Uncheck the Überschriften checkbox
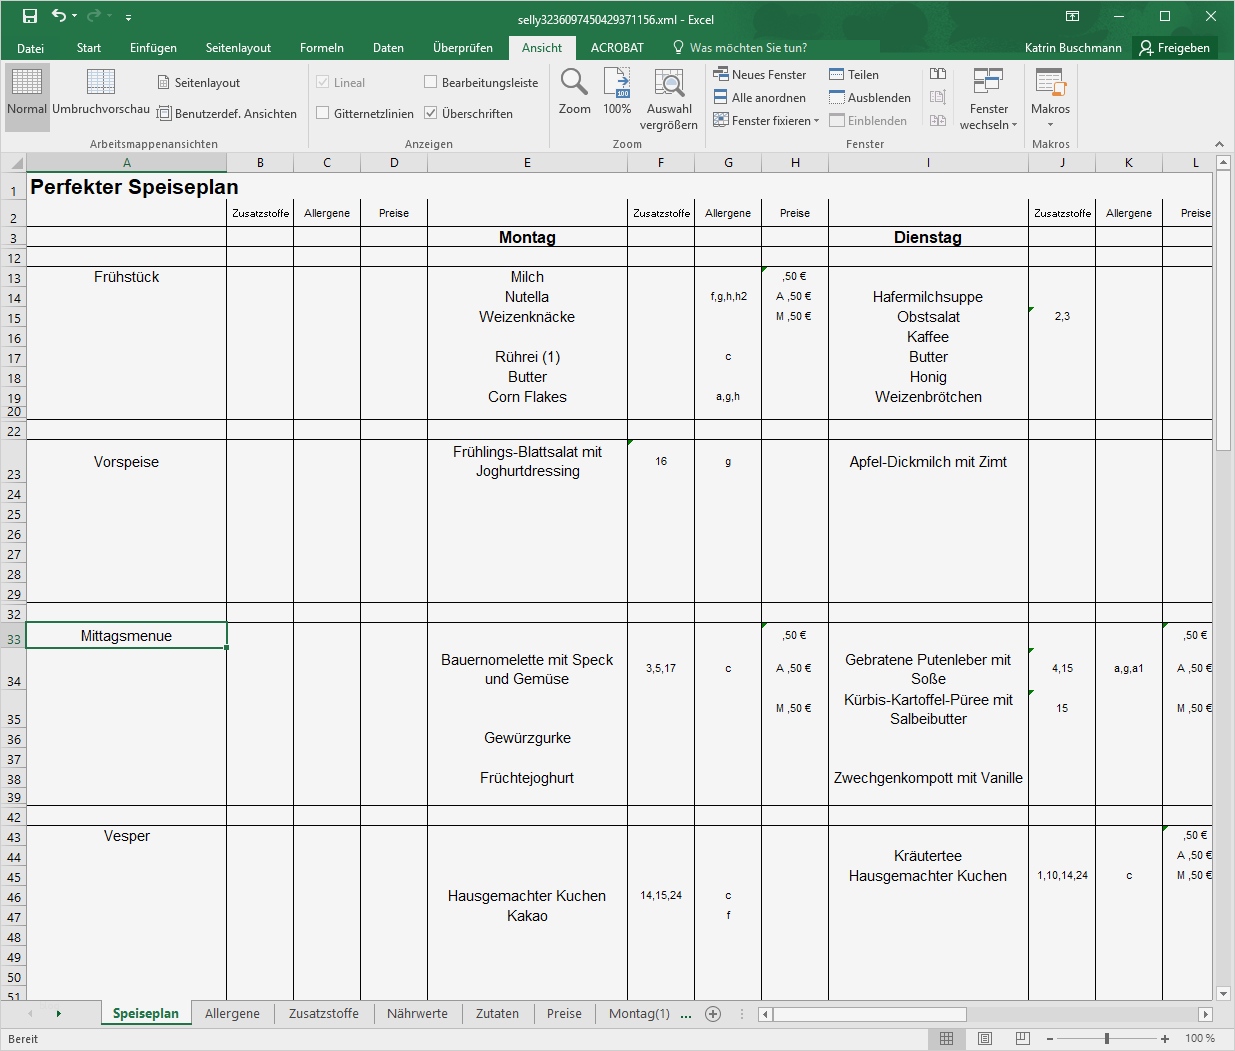This screenshot has height=1051, width=1235. click(431, 114)
